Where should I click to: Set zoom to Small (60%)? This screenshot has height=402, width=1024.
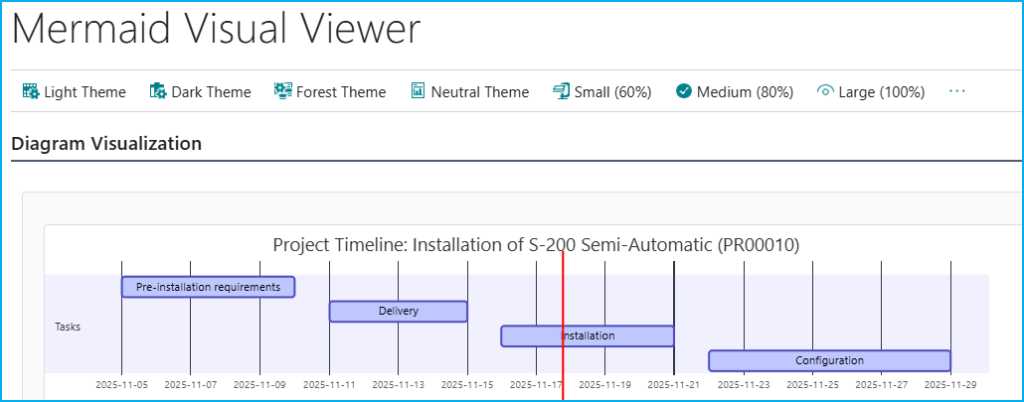pos(613,92)
